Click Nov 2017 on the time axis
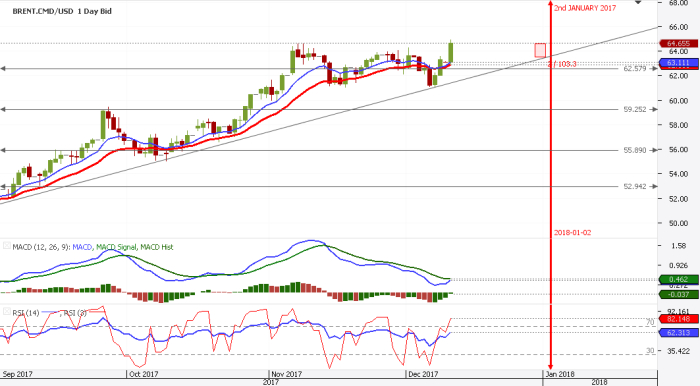700x386 pixels. [287, 374]
